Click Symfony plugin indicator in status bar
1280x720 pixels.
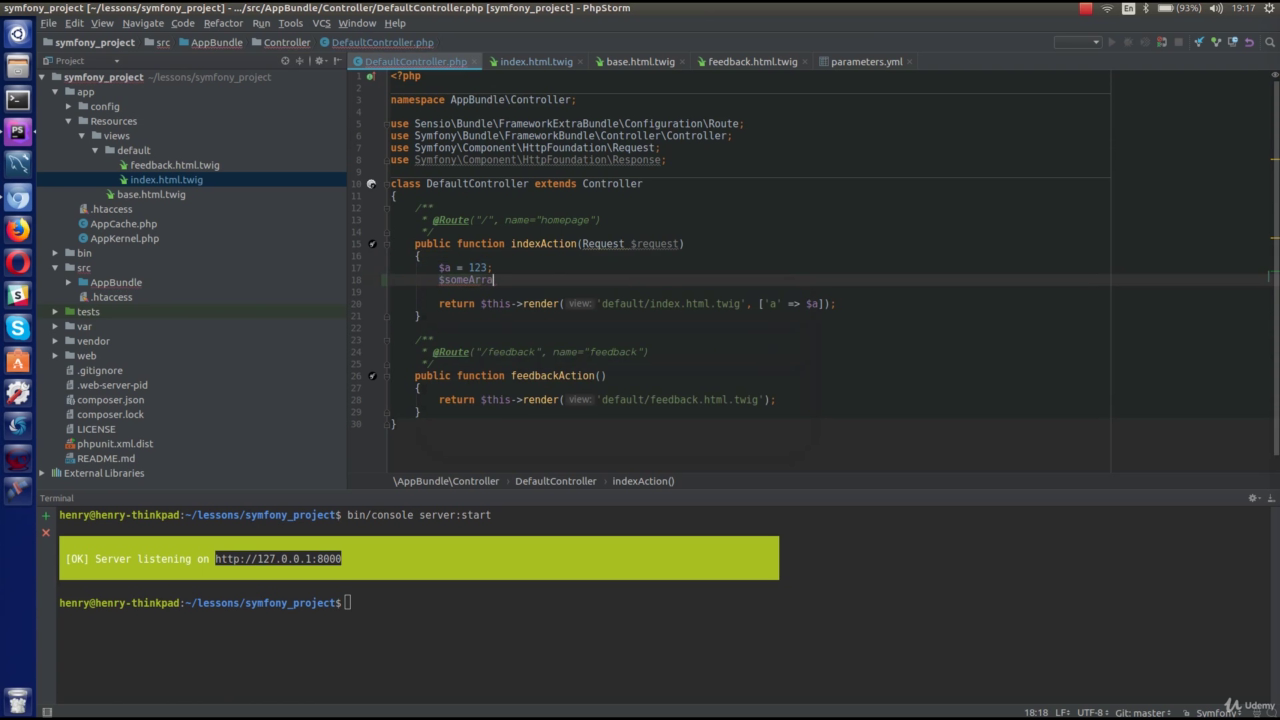tap(1217, 713)
